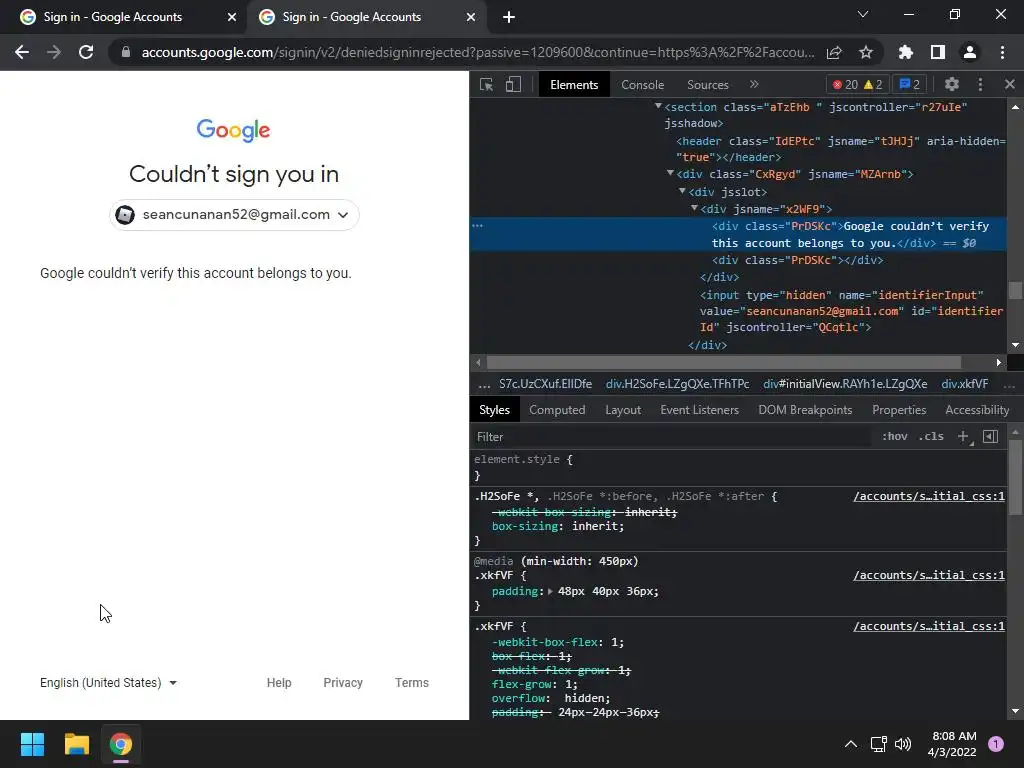Select the Styles tab
This screenshot has height=768, width=1024.
point(494,410)
